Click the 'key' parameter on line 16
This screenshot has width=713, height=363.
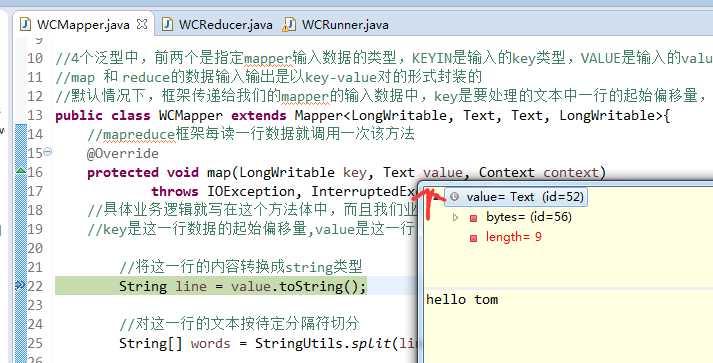[355, 173]
